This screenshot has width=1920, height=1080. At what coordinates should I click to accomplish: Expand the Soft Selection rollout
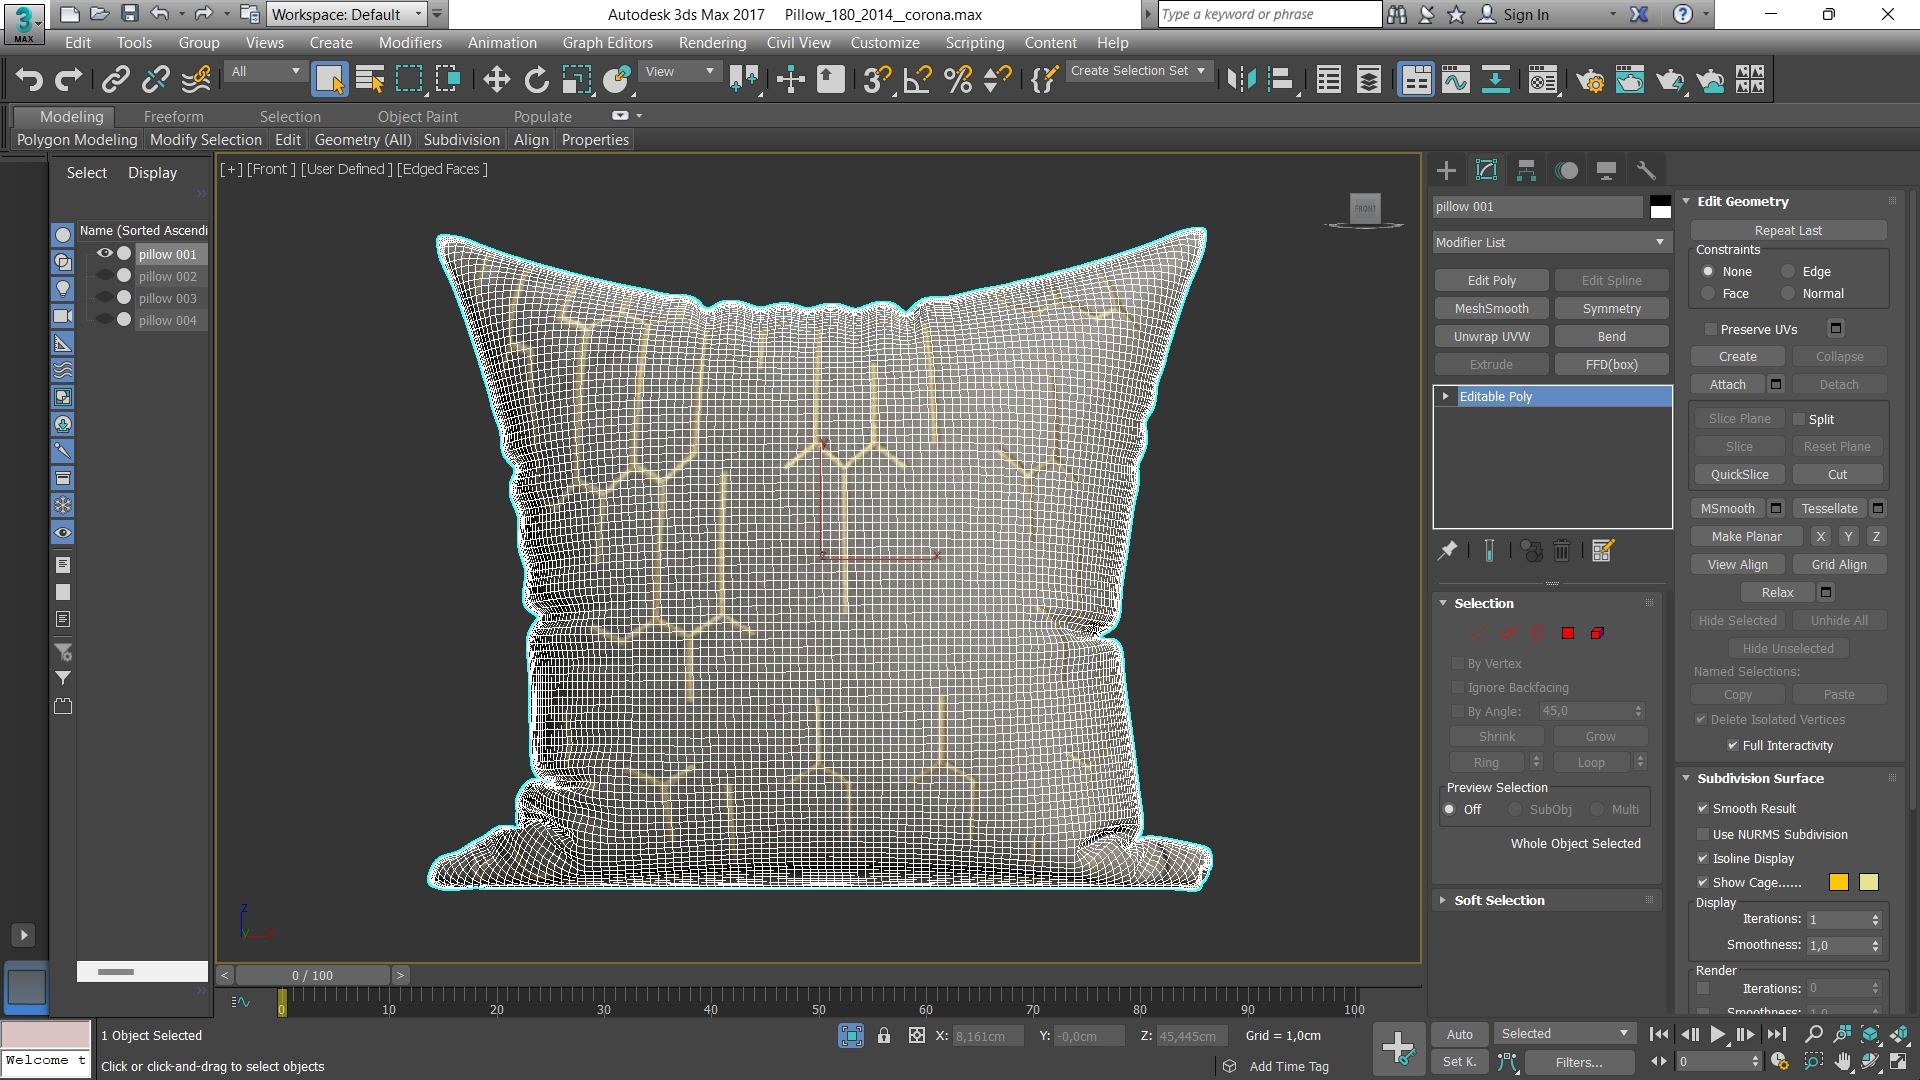1498,901
